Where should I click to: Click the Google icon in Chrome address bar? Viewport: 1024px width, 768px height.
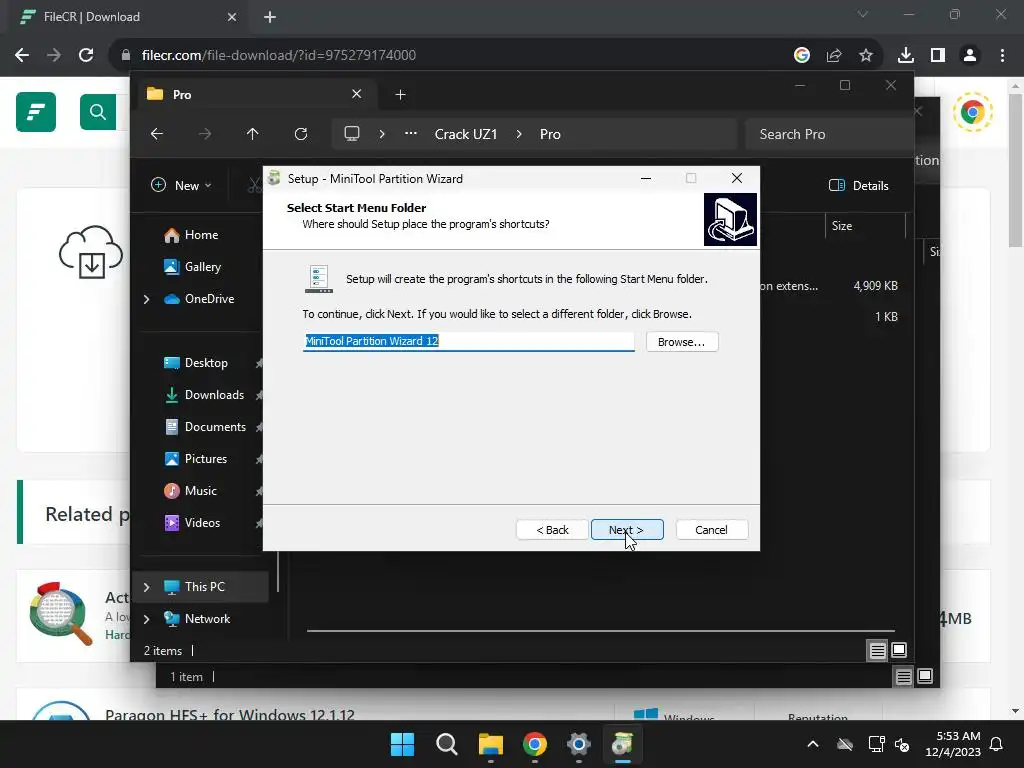click(x=802, y=55)
